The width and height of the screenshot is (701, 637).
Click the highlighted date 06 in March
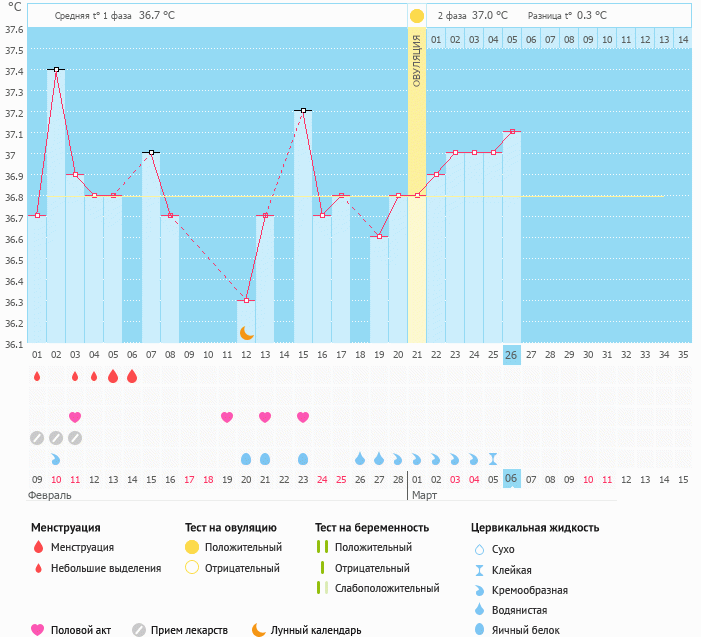(511, 479)
